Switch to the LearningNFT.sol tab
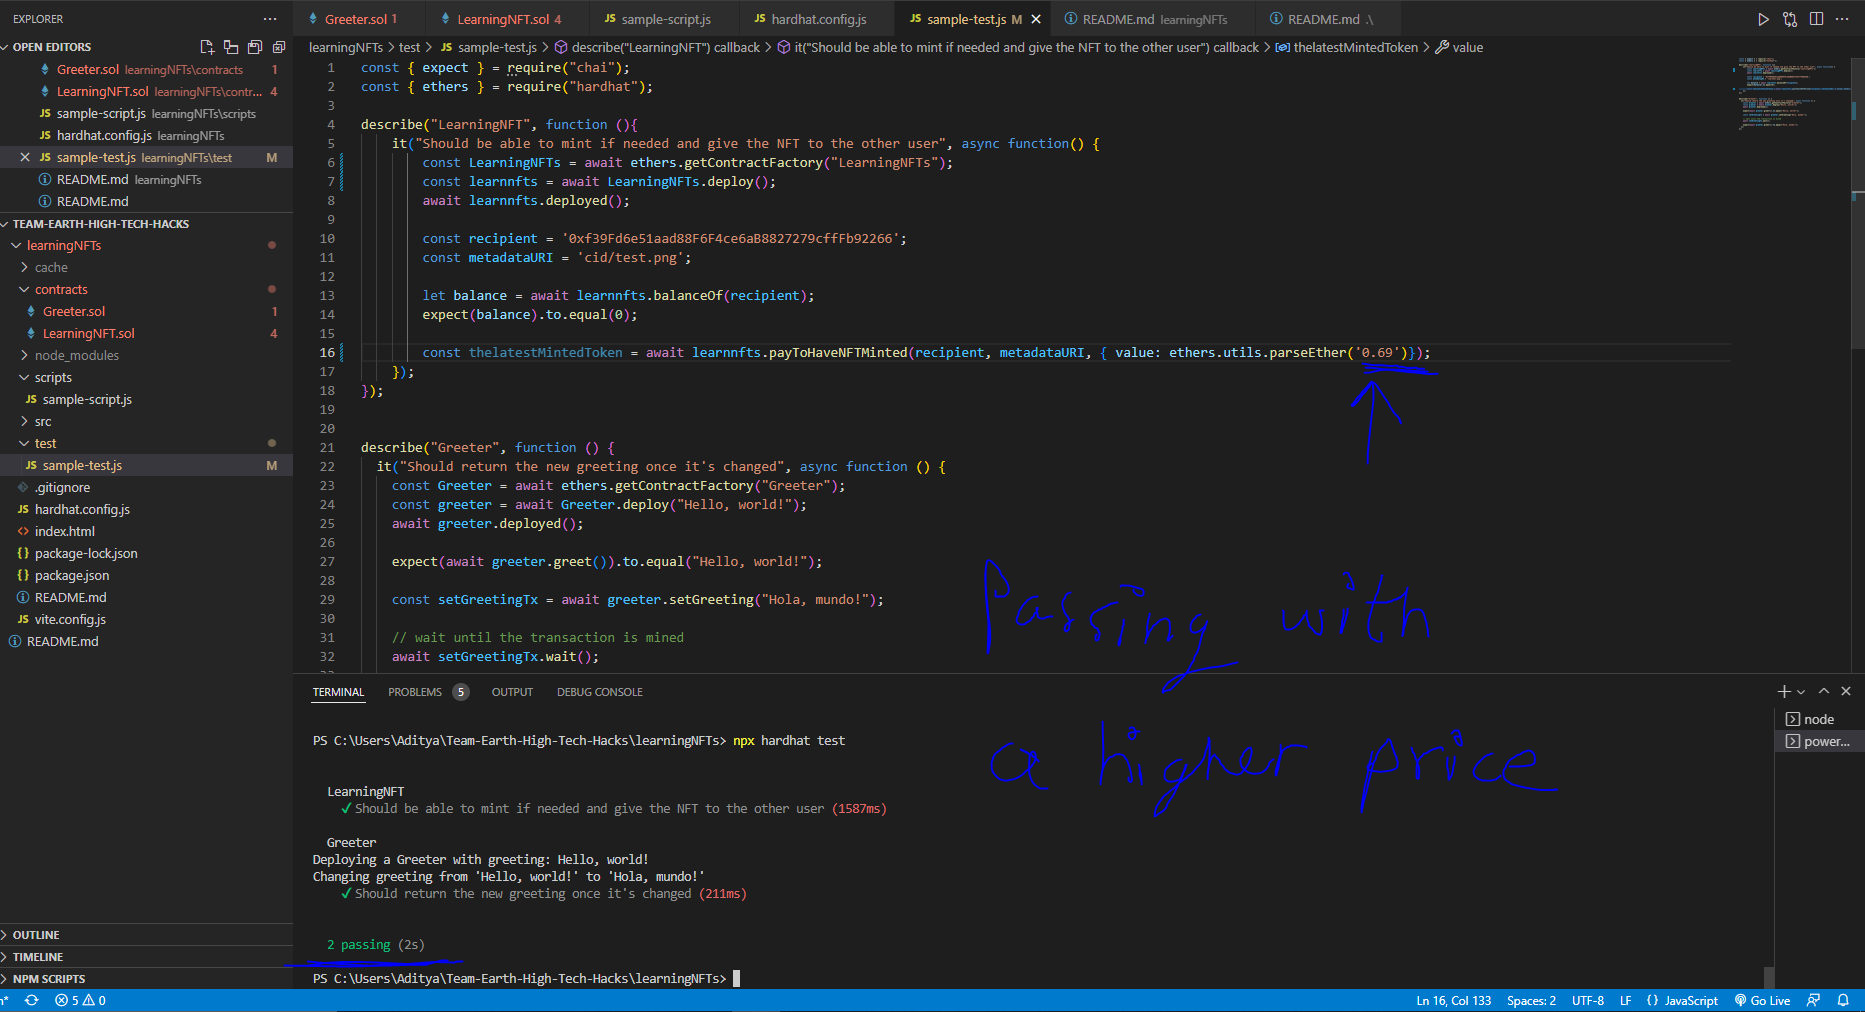The height and width of the screenshot is (1012, 1865). click(508, 19)
